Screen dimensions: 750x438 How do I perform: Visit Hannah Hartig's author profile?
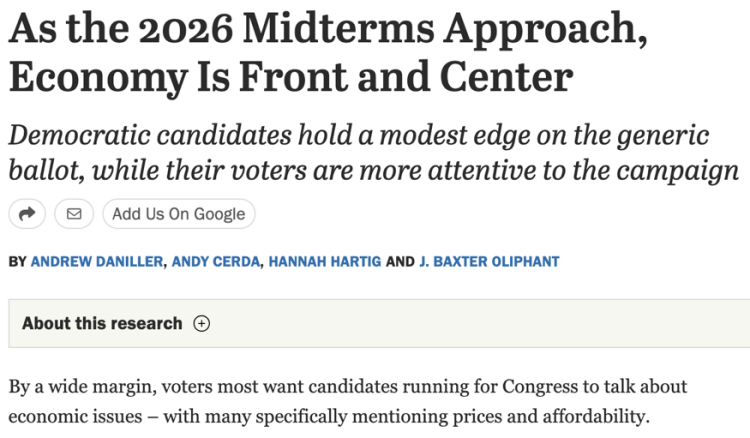pyautogui.click(x=325, y=262)
